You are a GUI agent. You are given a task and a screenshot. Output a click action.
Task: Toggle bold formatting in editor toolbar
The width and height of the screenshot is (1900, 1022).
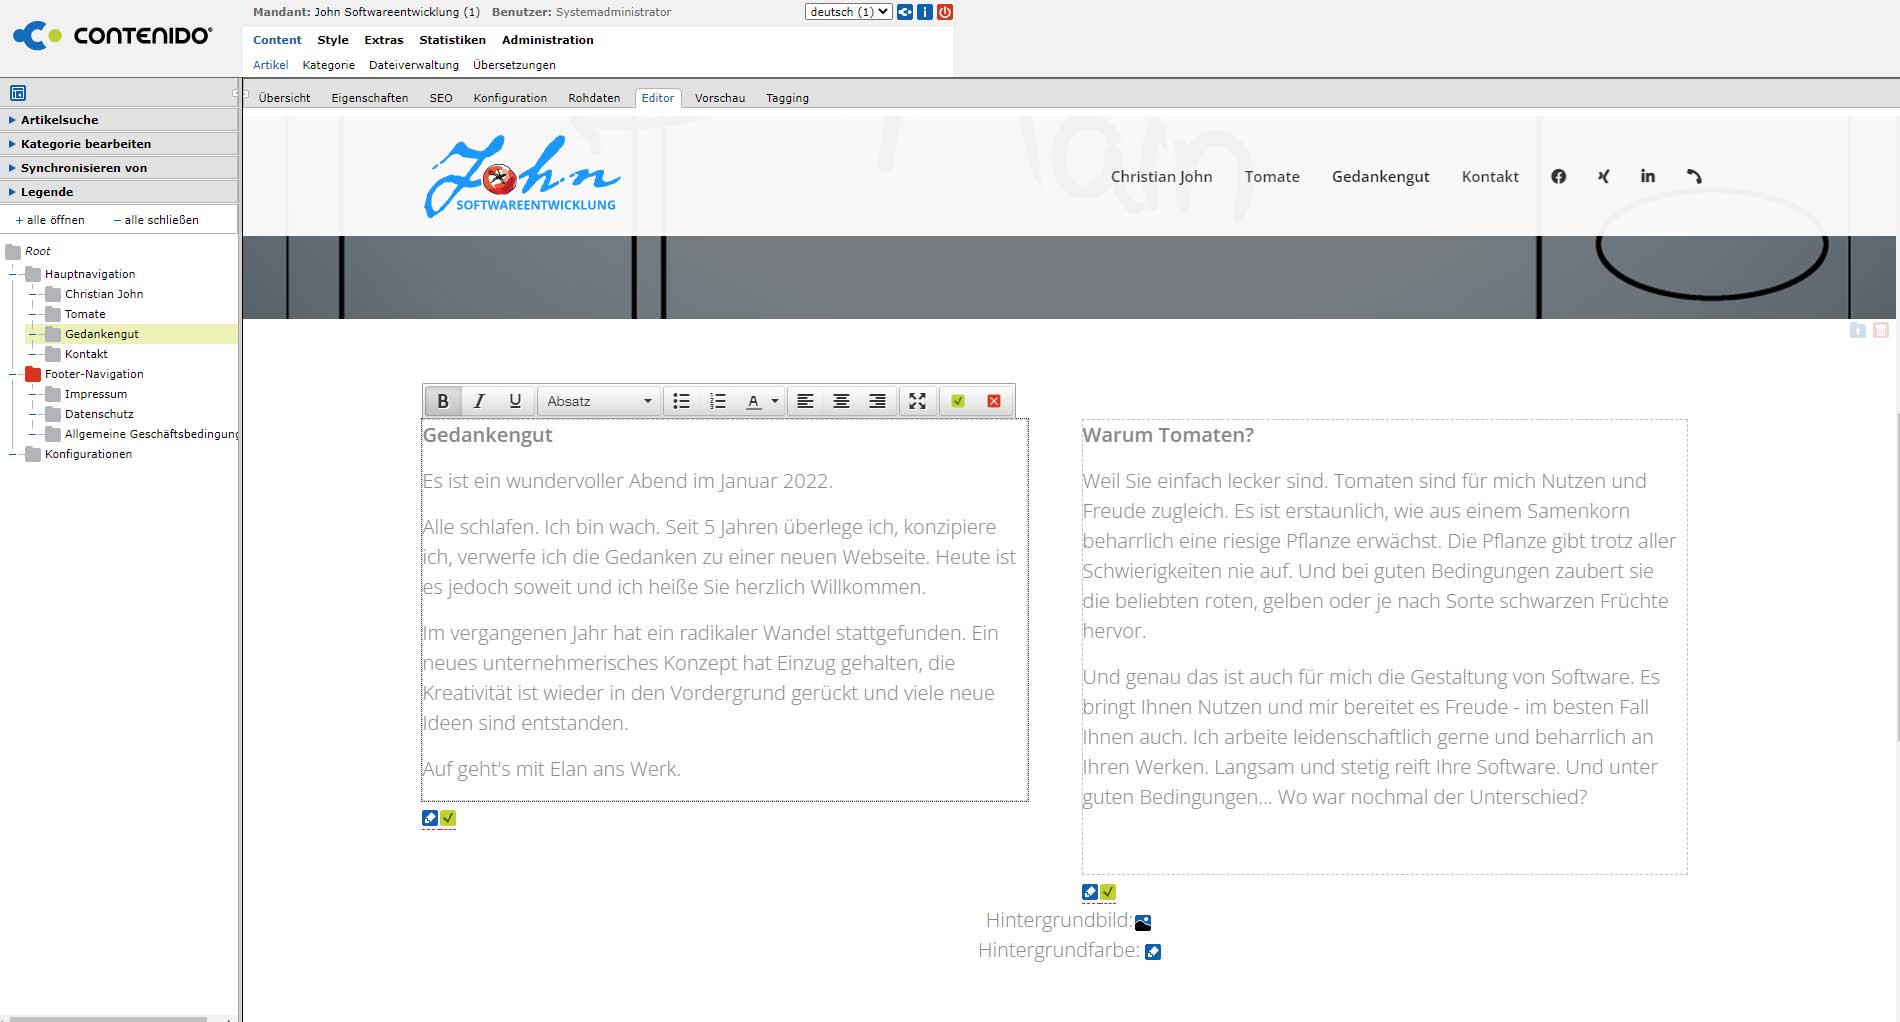click(443, 401)
